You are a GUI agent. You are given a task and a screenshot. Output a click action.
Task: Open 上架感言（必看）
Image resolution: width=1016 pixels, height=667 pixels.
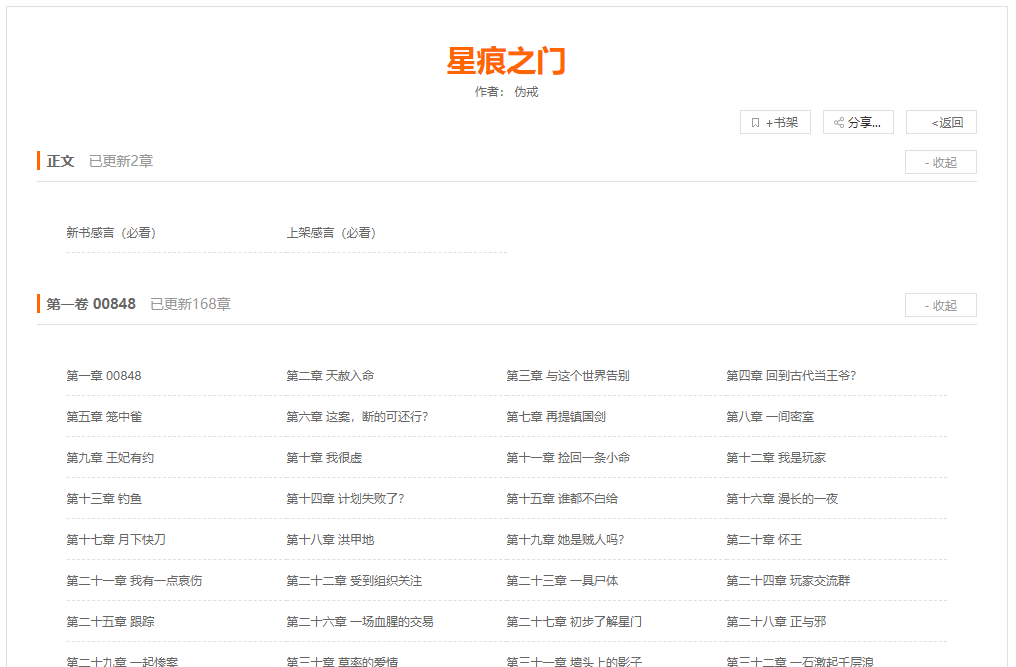pyautogui.click(x=330, y=232)
